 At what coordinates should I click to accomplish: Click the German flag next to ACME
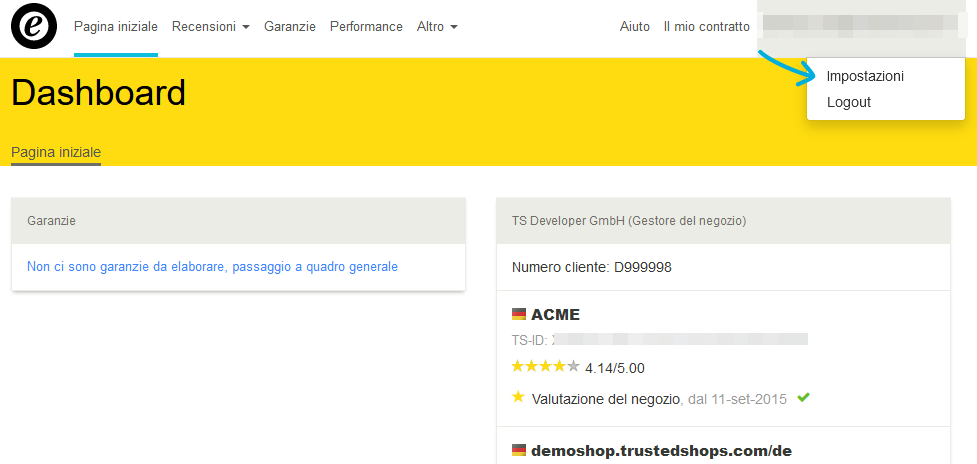pos(519,314)
